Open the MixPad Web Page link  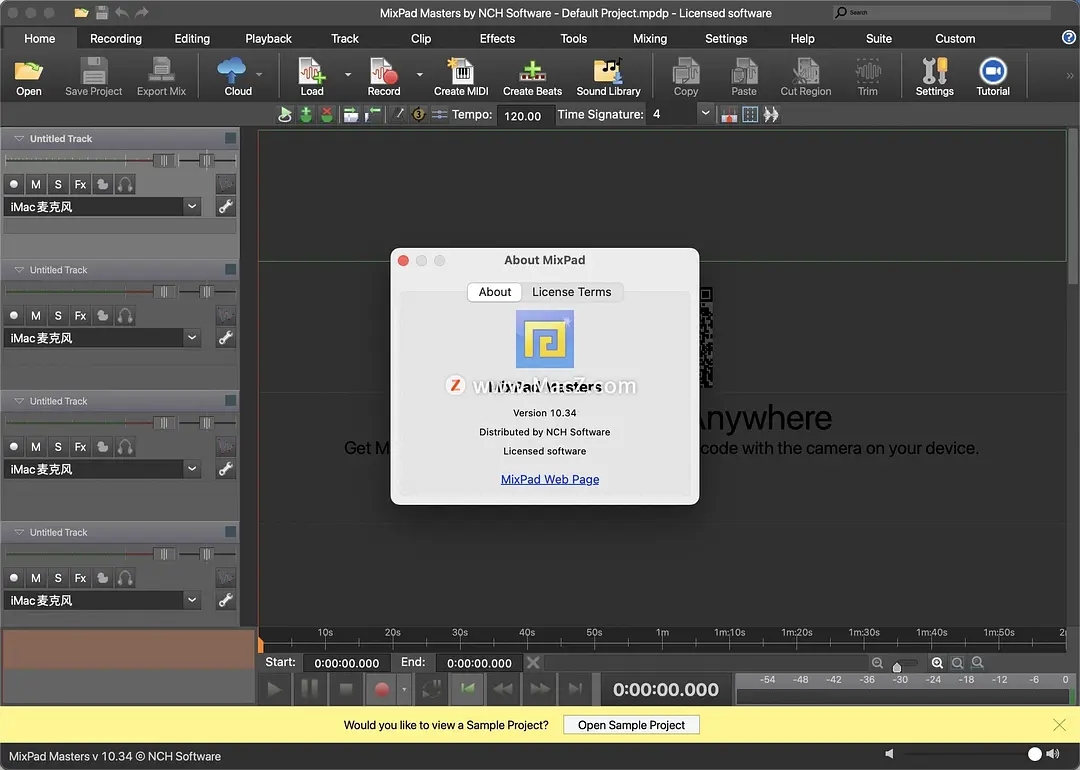point(550,479)
